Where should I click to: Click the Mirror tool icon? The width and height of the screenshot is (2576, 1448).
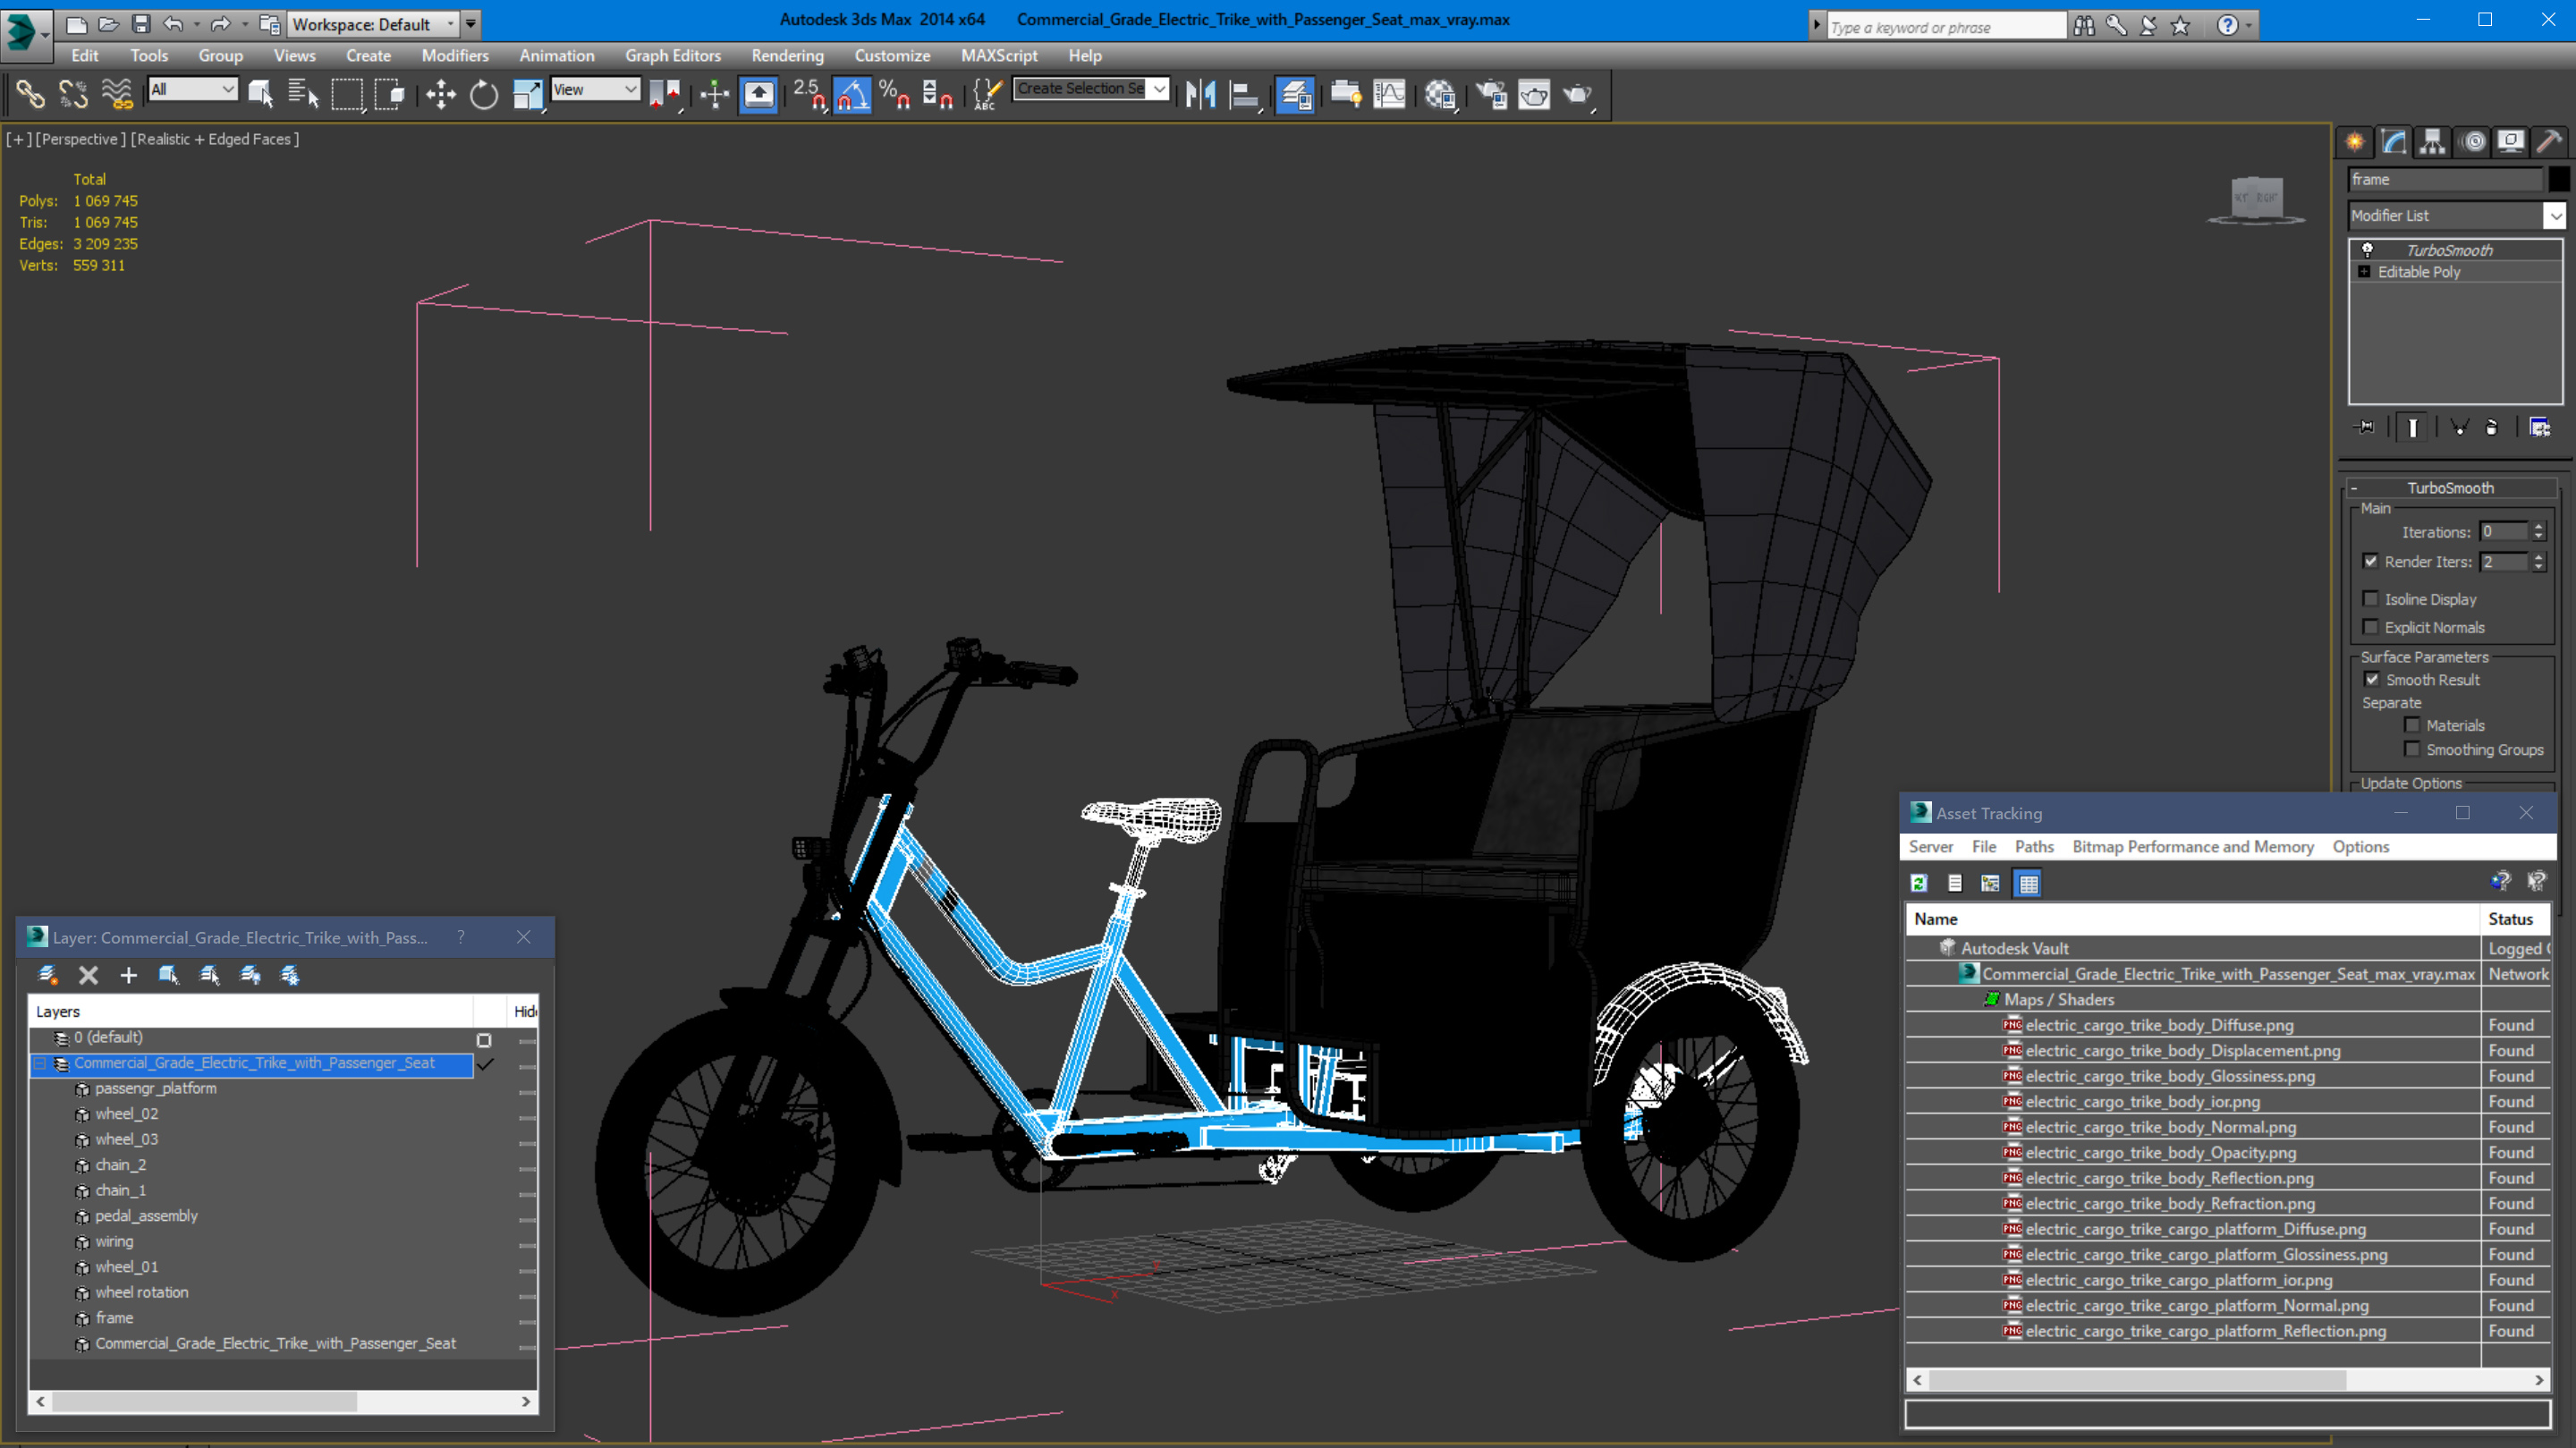point(1200,95)
